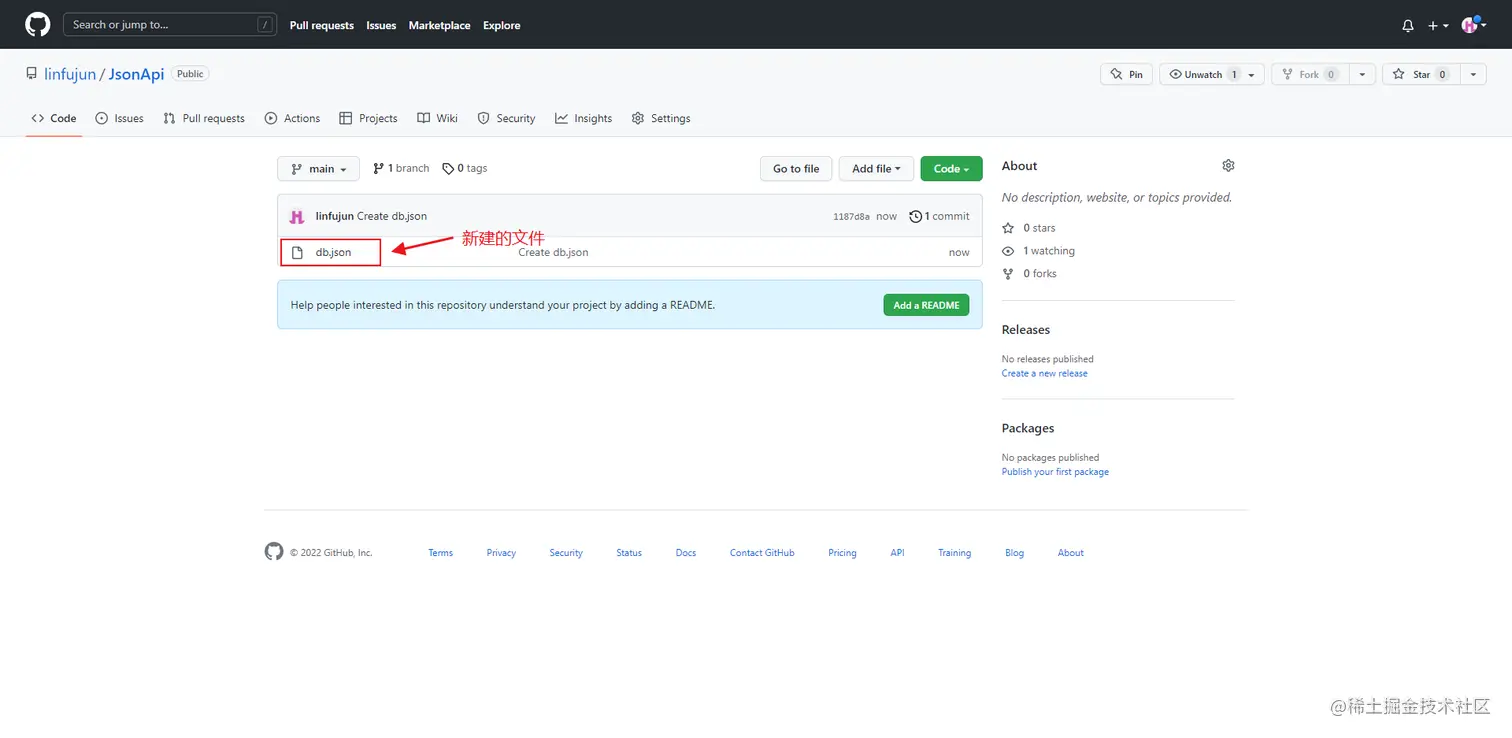Image resolution: width=1512 pixels, height=738 pixels.
Task: Click the Security shield icon tab
Action: coord(483,118)
